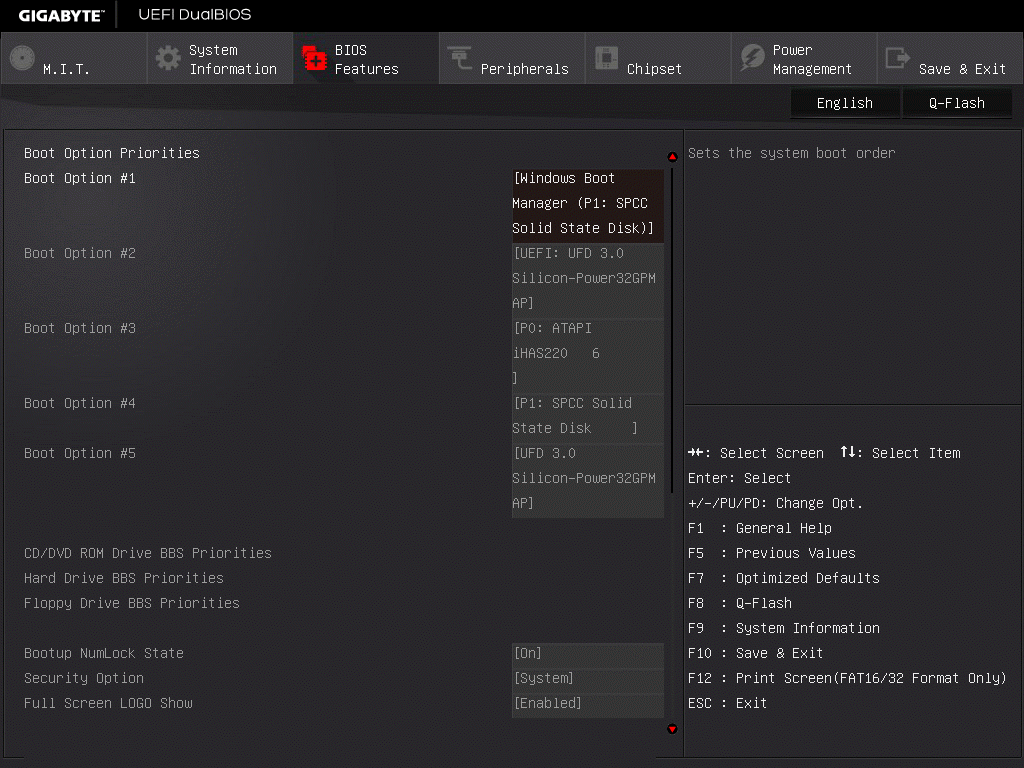Click the red BIOS Features chip icon

click(x=315, y=58)
